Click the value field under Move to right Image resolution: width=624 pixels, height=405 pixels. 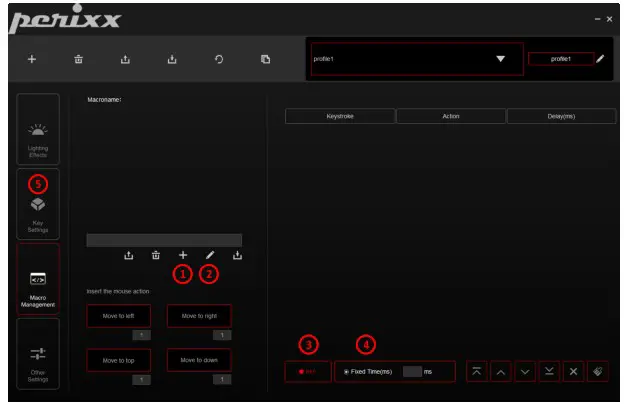(x=222, y=335)
